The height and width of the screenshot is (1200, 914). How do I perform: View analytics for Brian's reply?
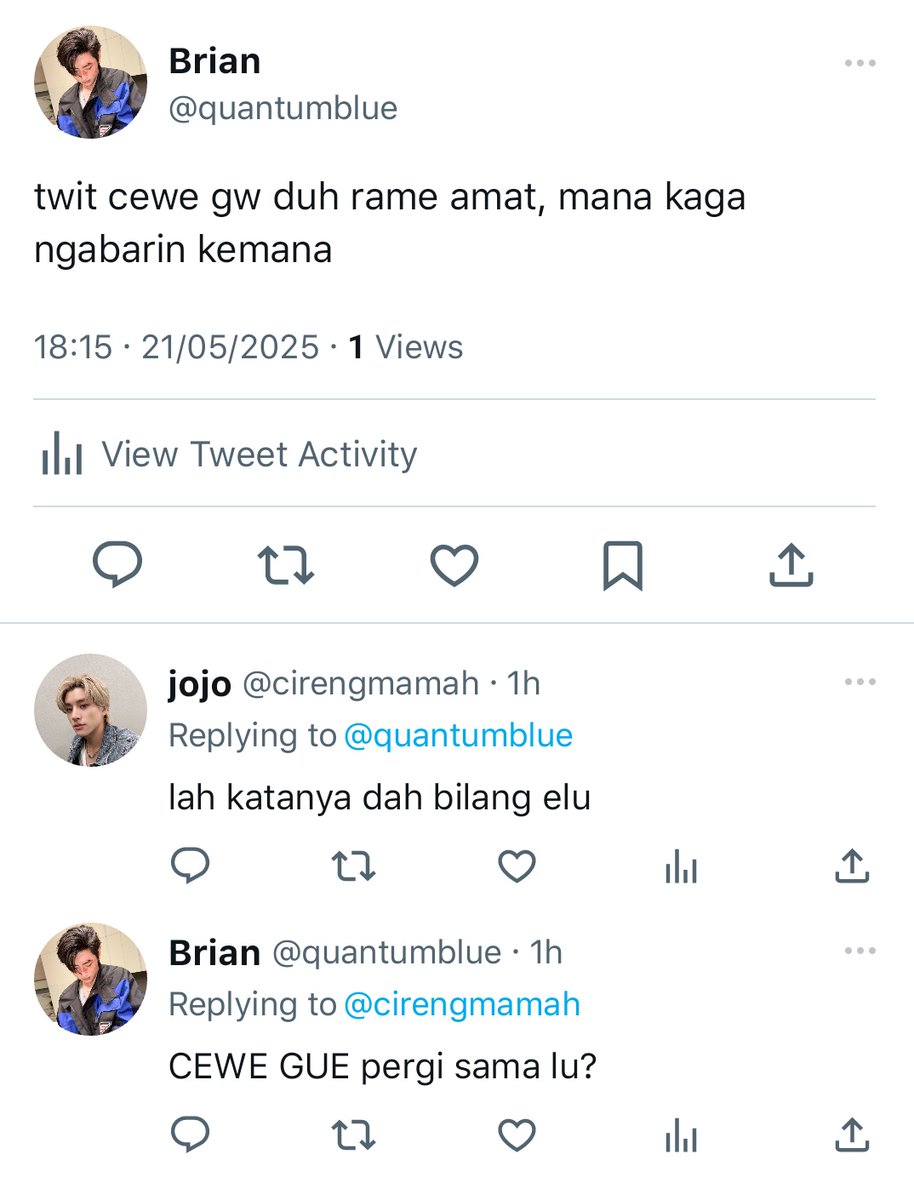click(681, 1136)
